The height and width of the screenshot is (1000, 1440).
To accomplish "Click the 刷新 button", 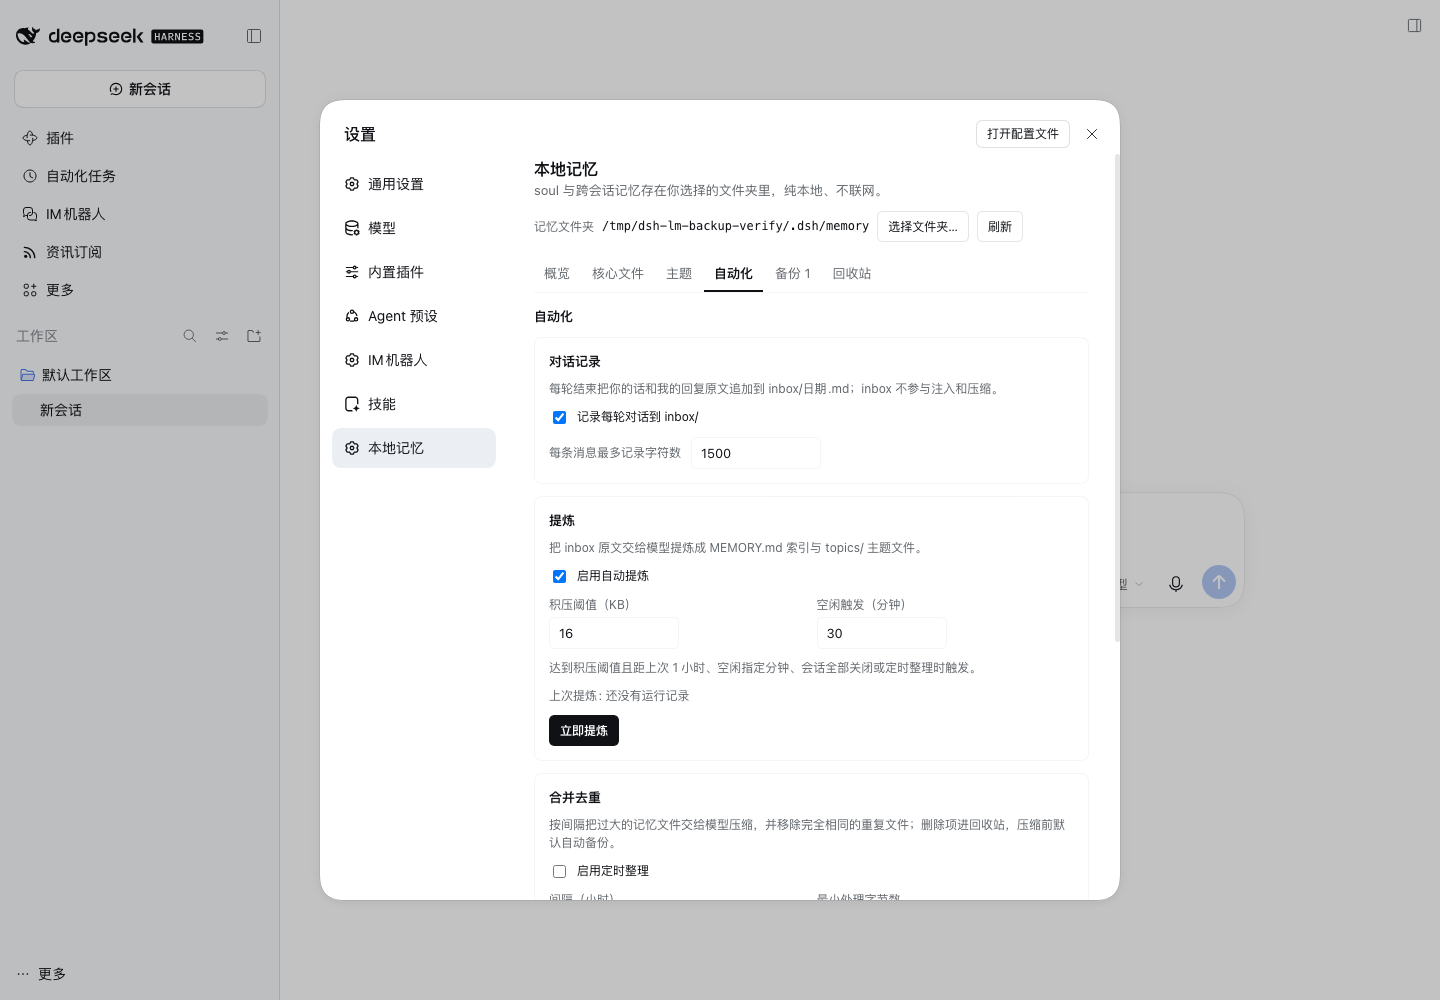I will tap(1000, 227).
